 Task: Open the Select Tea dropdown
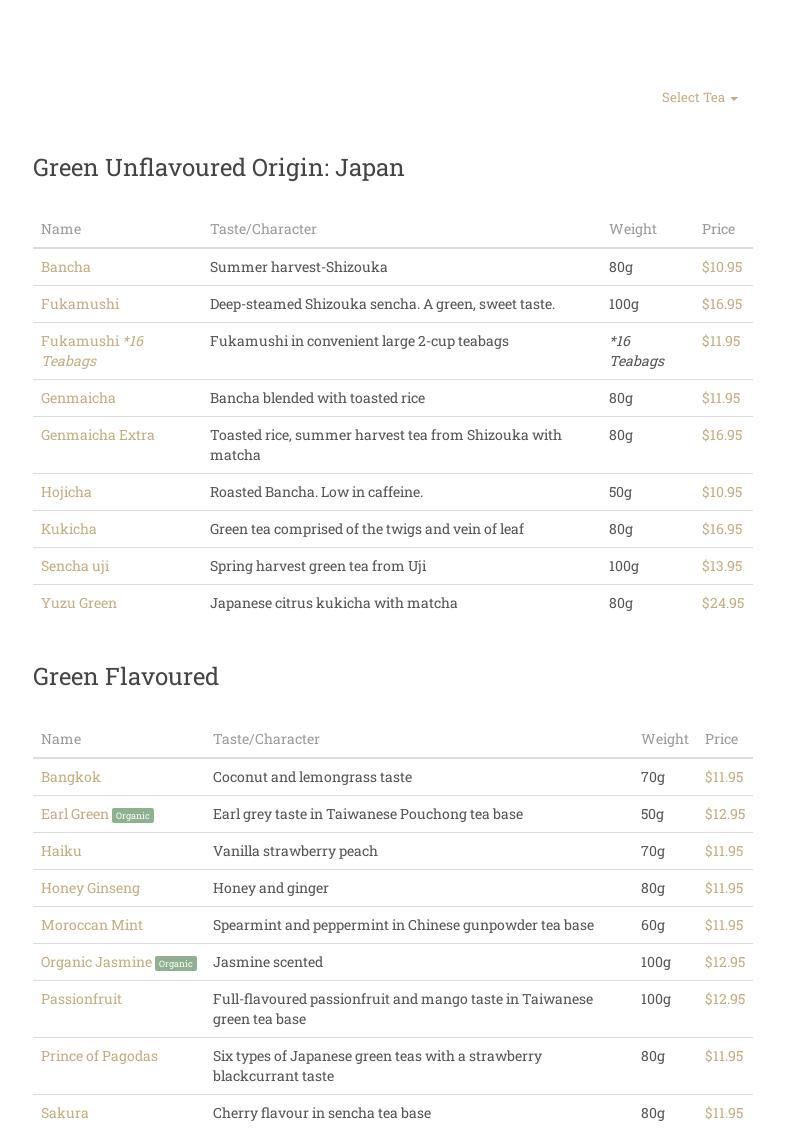click(699, 97)
